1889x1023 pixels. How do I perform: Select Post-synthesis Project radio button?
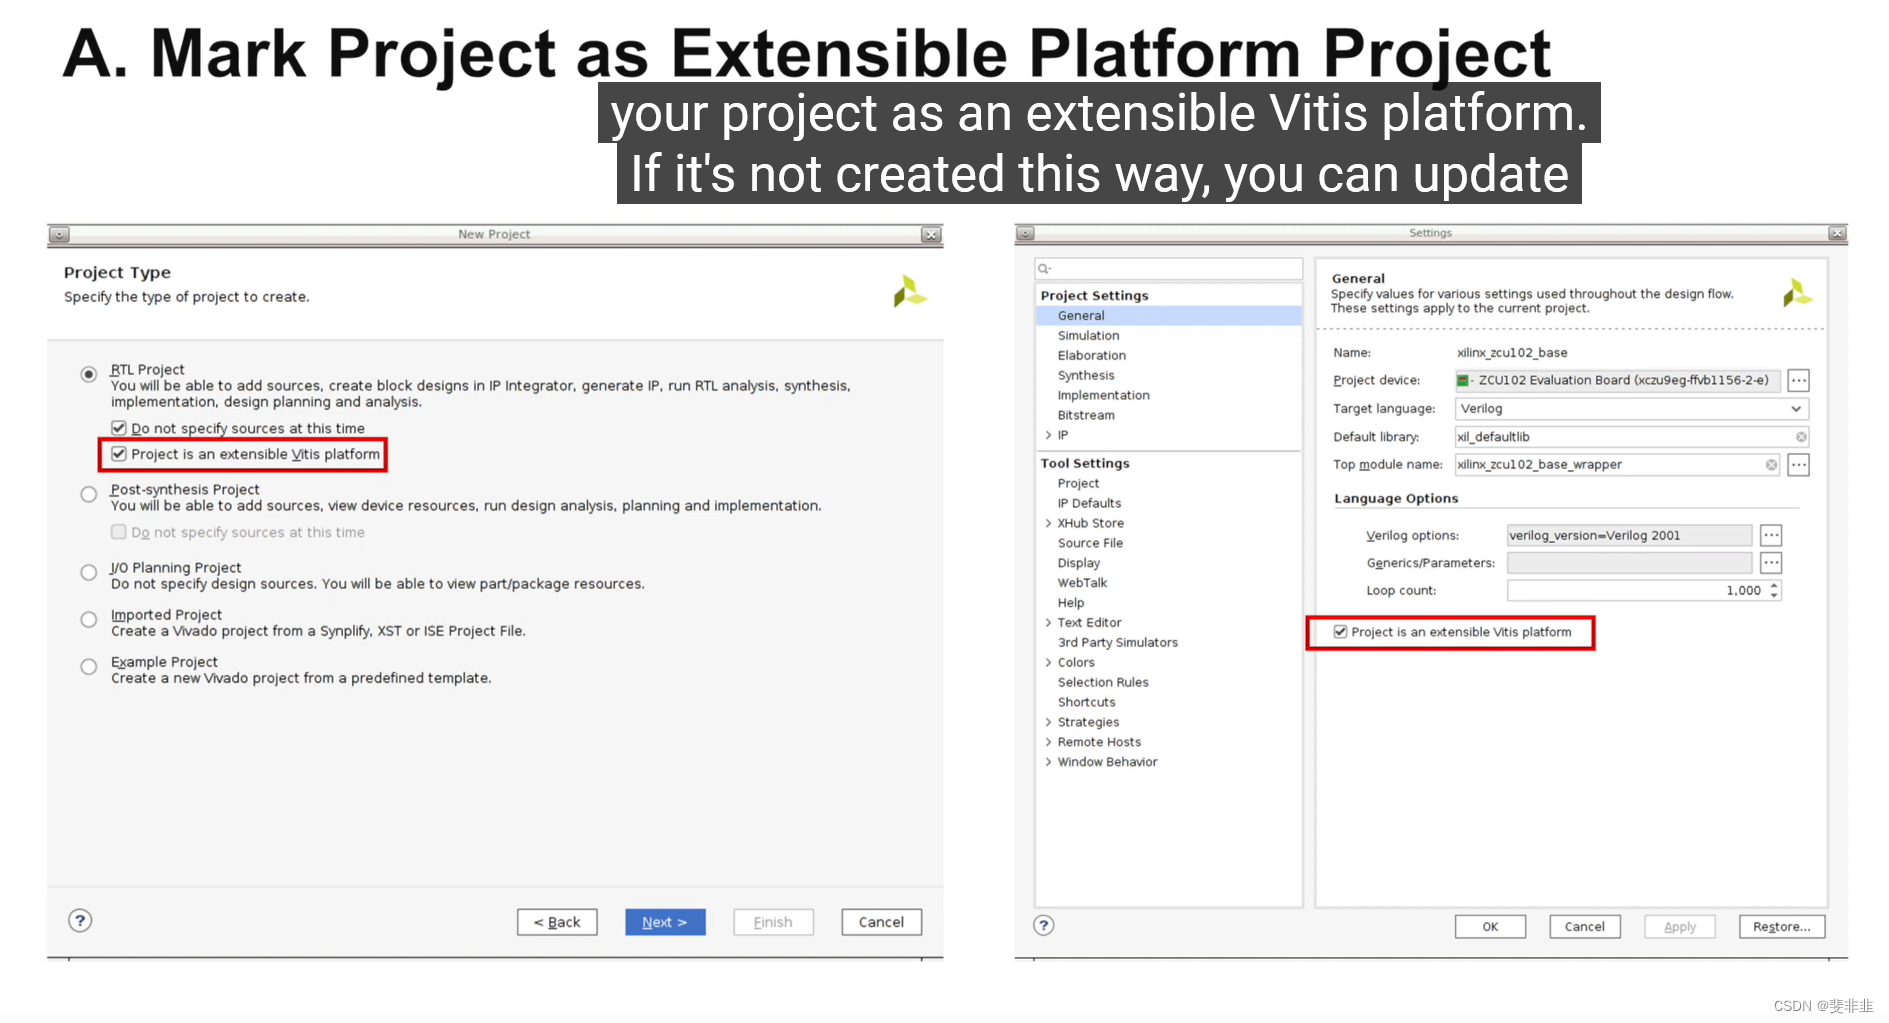point(89,494)
